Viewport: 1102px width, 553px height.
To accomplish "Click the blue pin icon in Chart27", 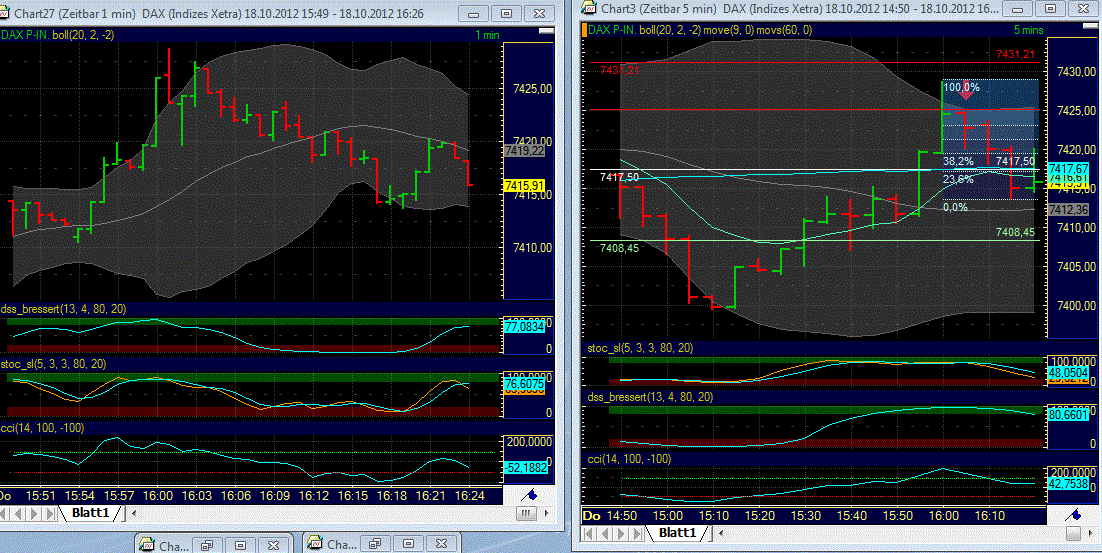I will click(x=531, y=495).
